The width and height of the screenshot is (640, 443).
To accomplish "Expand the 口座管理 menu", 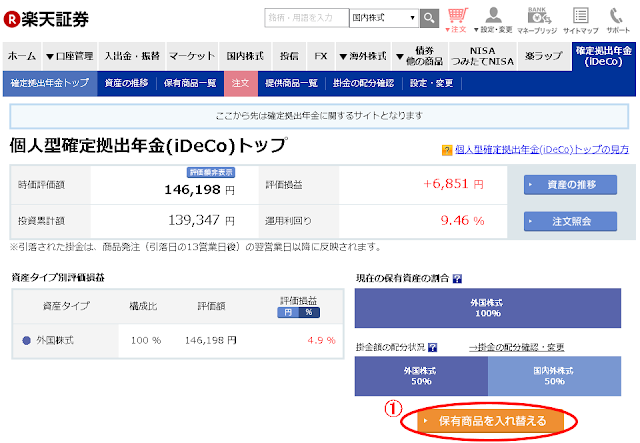I will click(69, 56).
